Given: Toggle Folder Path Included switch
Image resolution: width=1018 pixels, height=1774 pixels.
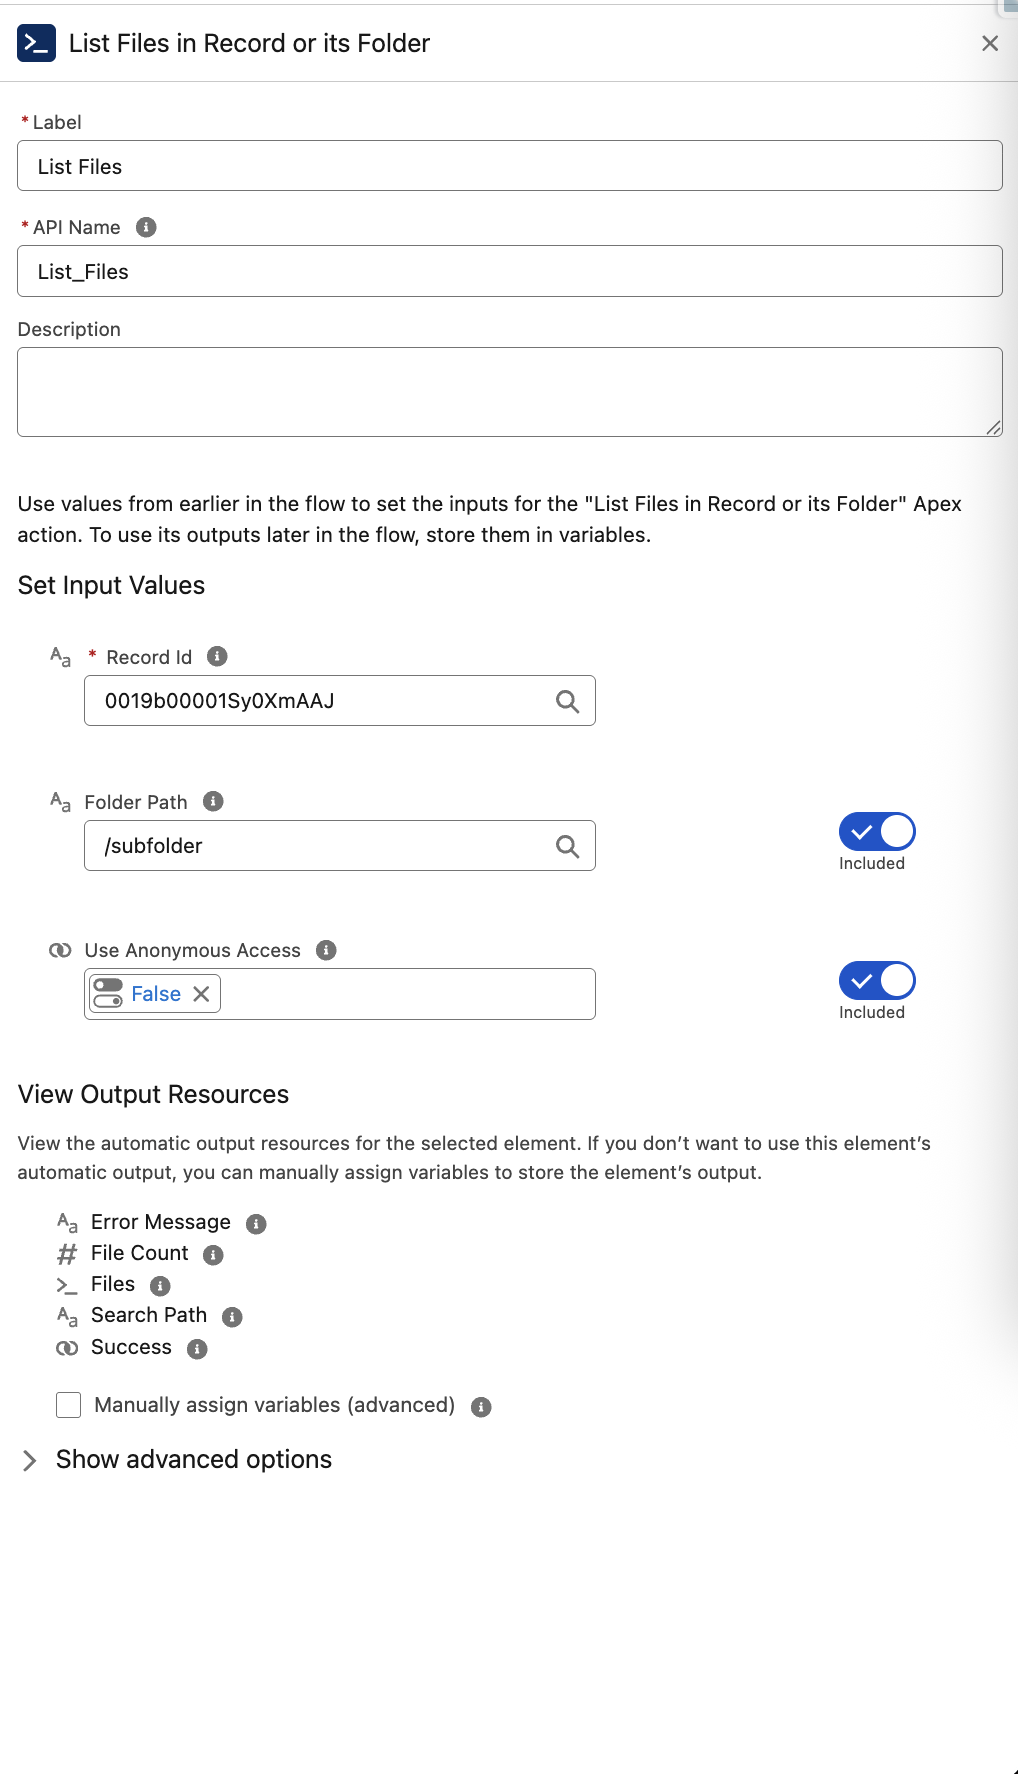Looking at the screenshot, I should [x=877, y=832].
